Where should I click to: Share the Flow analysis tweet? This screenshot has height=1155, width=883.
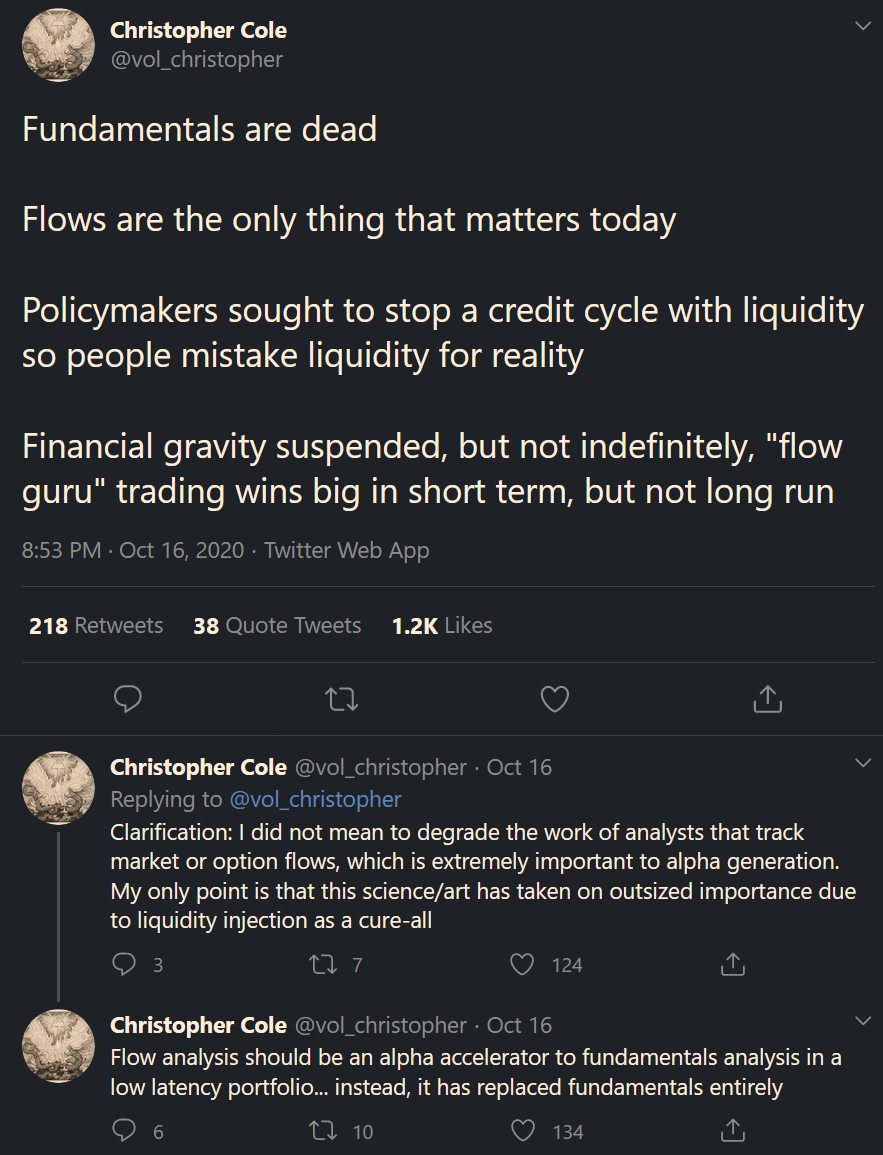[x=732, y=1131]
